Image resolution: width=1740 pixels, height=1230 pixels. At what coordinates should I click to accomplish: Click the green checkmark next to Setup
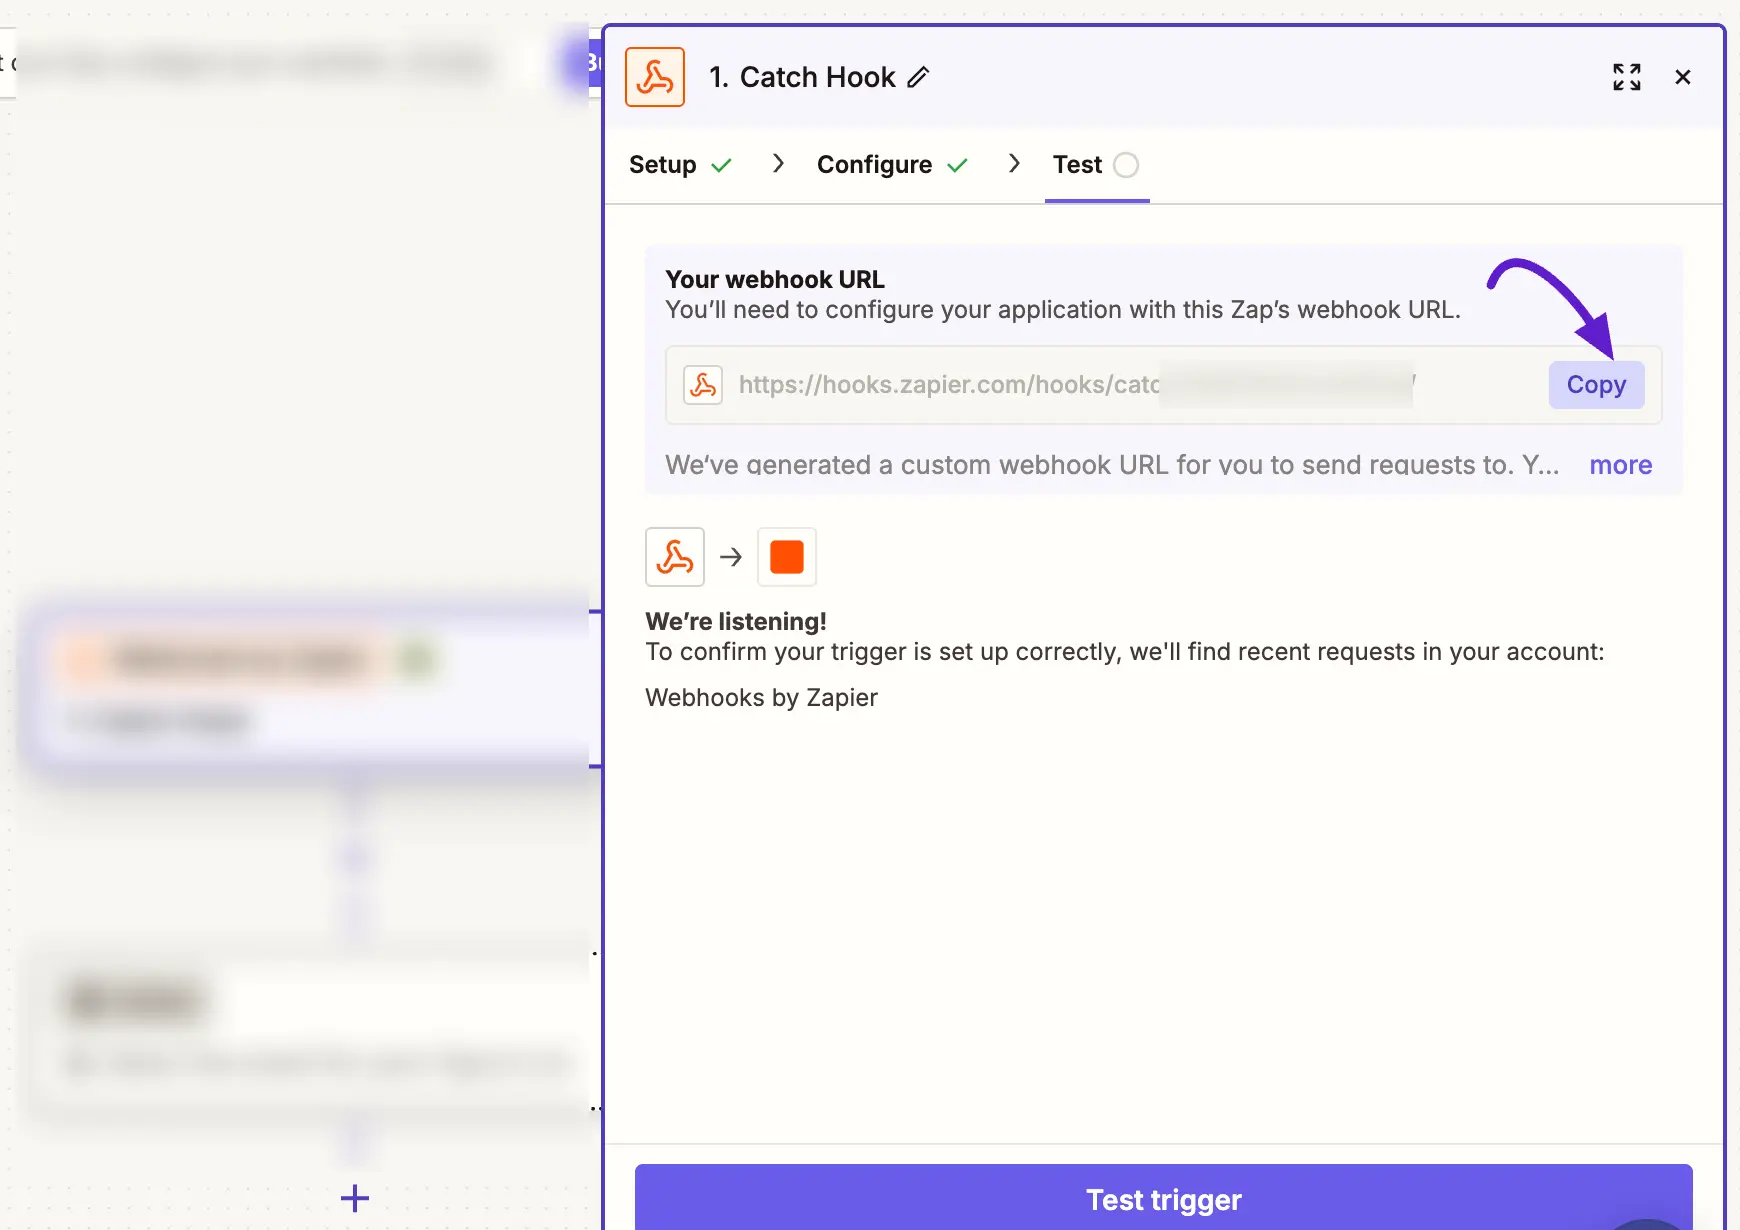point(721,166)
